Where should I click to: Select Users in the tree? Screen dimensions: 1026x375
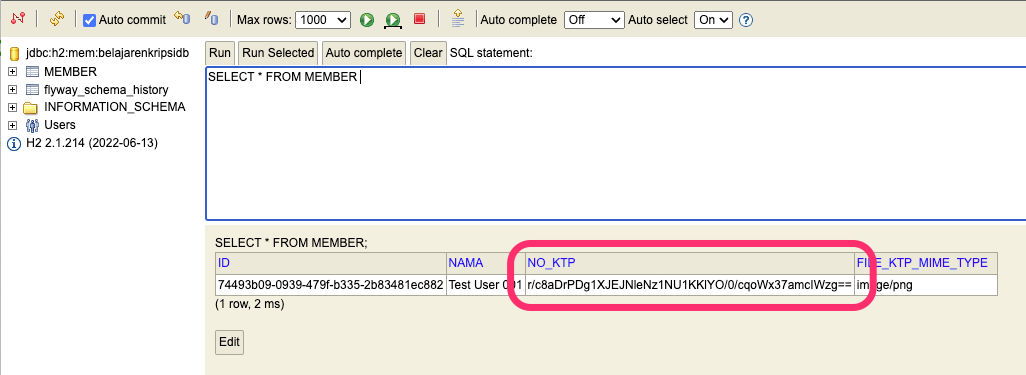coord(60,124)
